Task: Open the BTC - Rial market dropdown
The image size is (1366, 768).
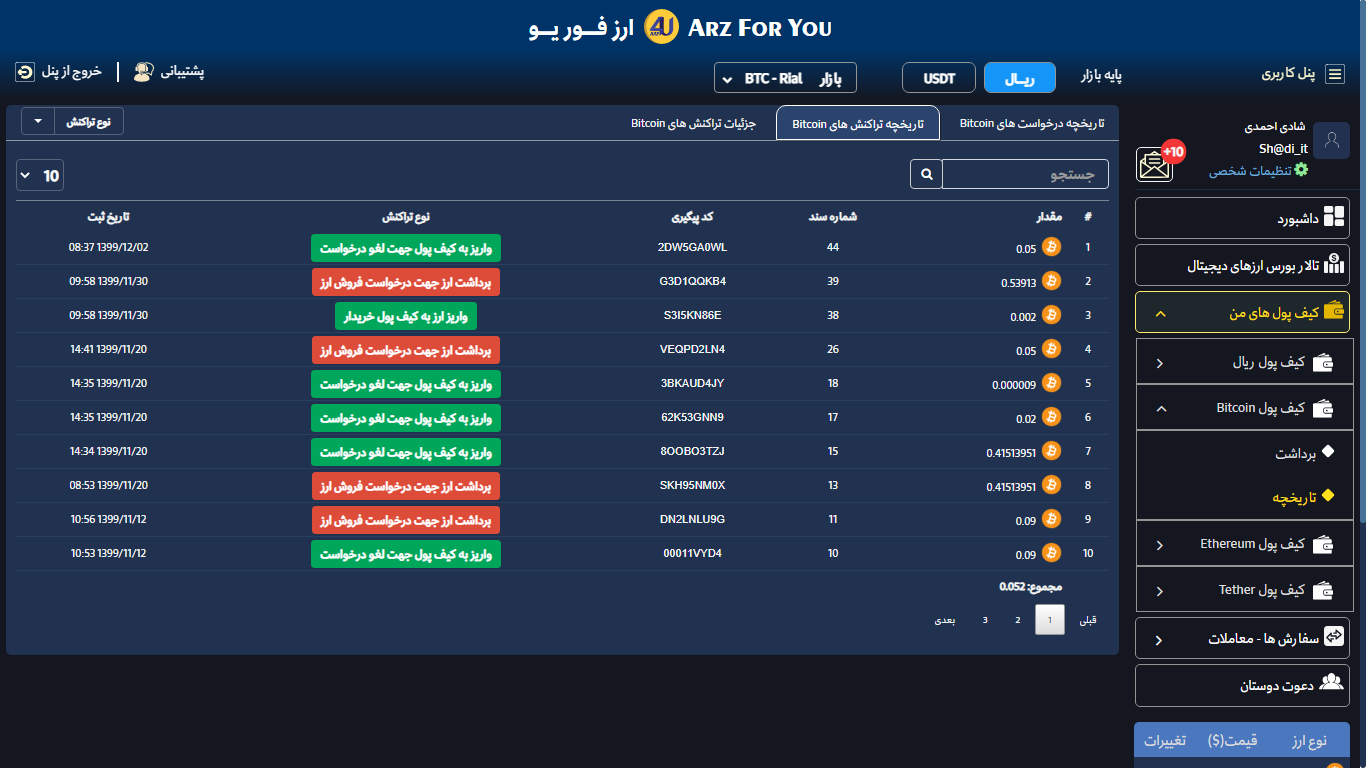Action: pos(785,78)
